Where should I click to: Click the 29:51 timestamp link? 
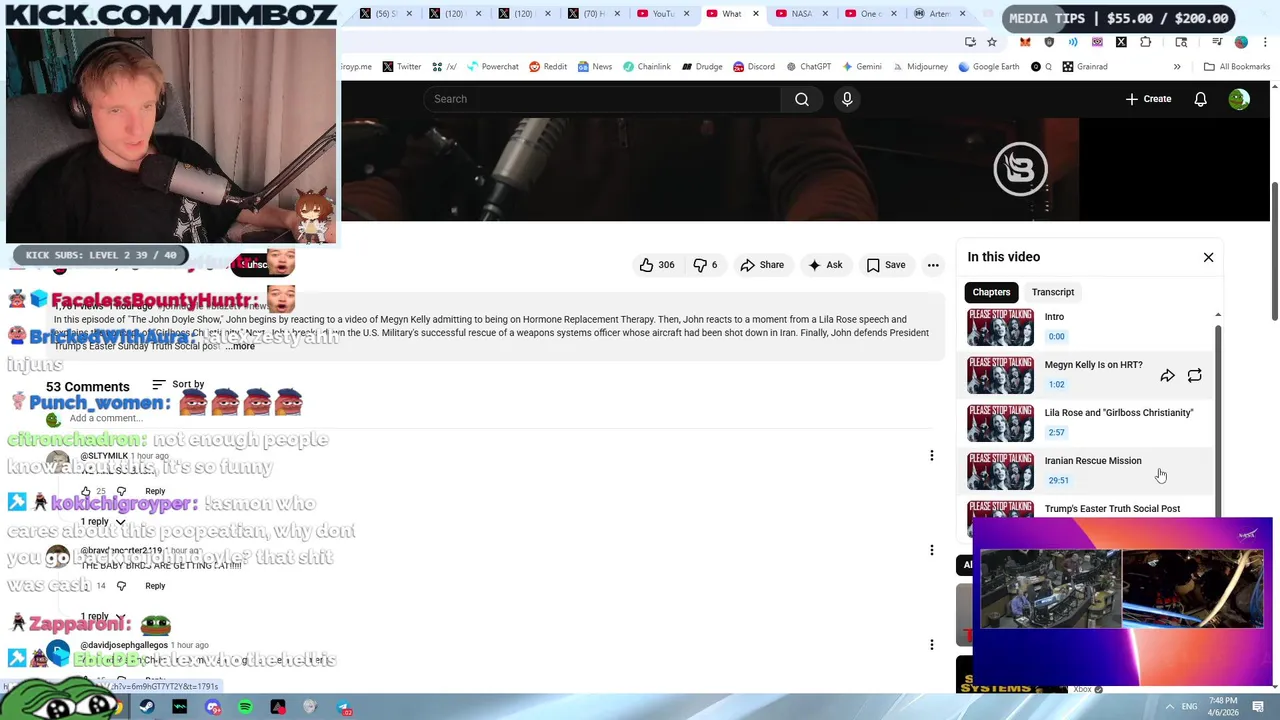point(1058,480)
